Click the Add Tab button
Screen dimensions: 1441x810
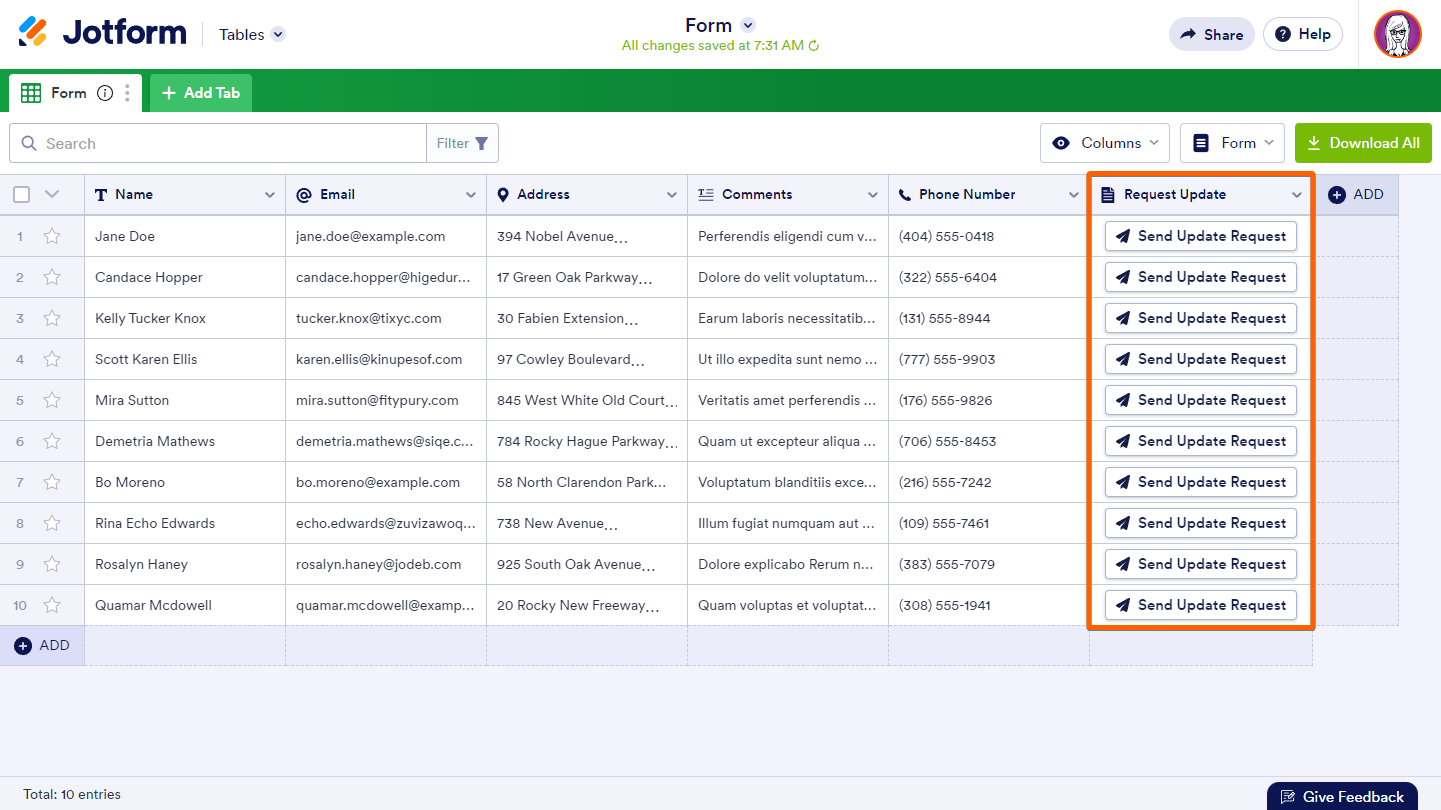201,93
